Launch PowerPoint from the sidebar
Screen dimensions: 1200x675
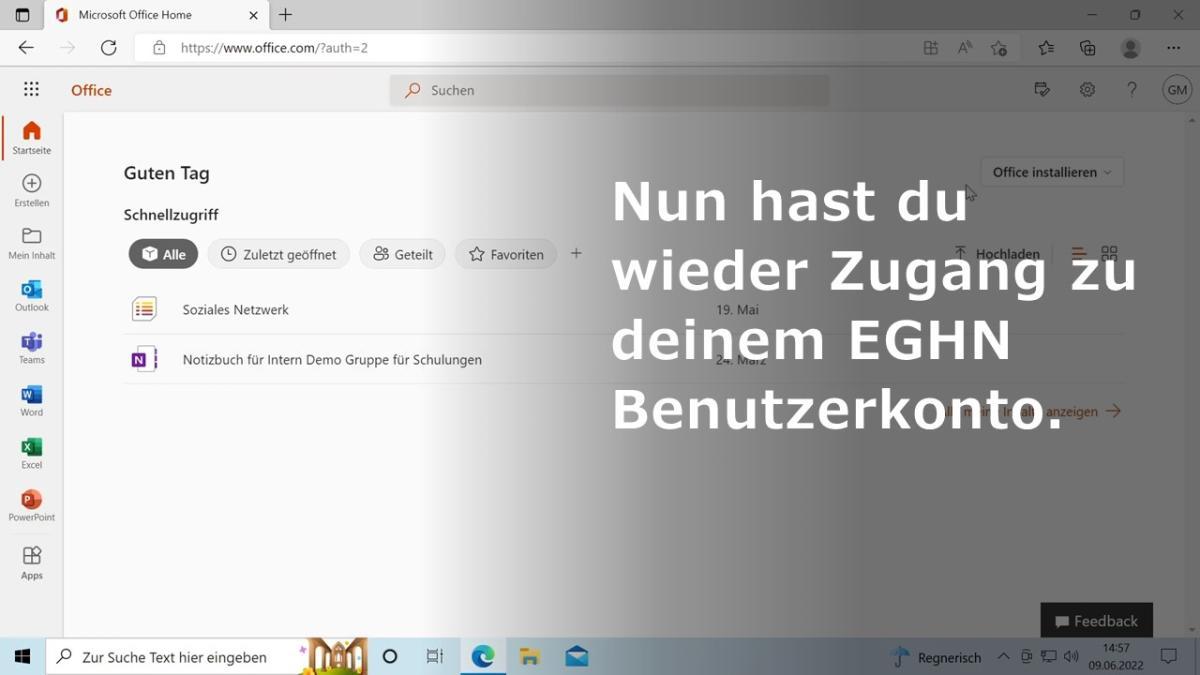pos(31,505)
